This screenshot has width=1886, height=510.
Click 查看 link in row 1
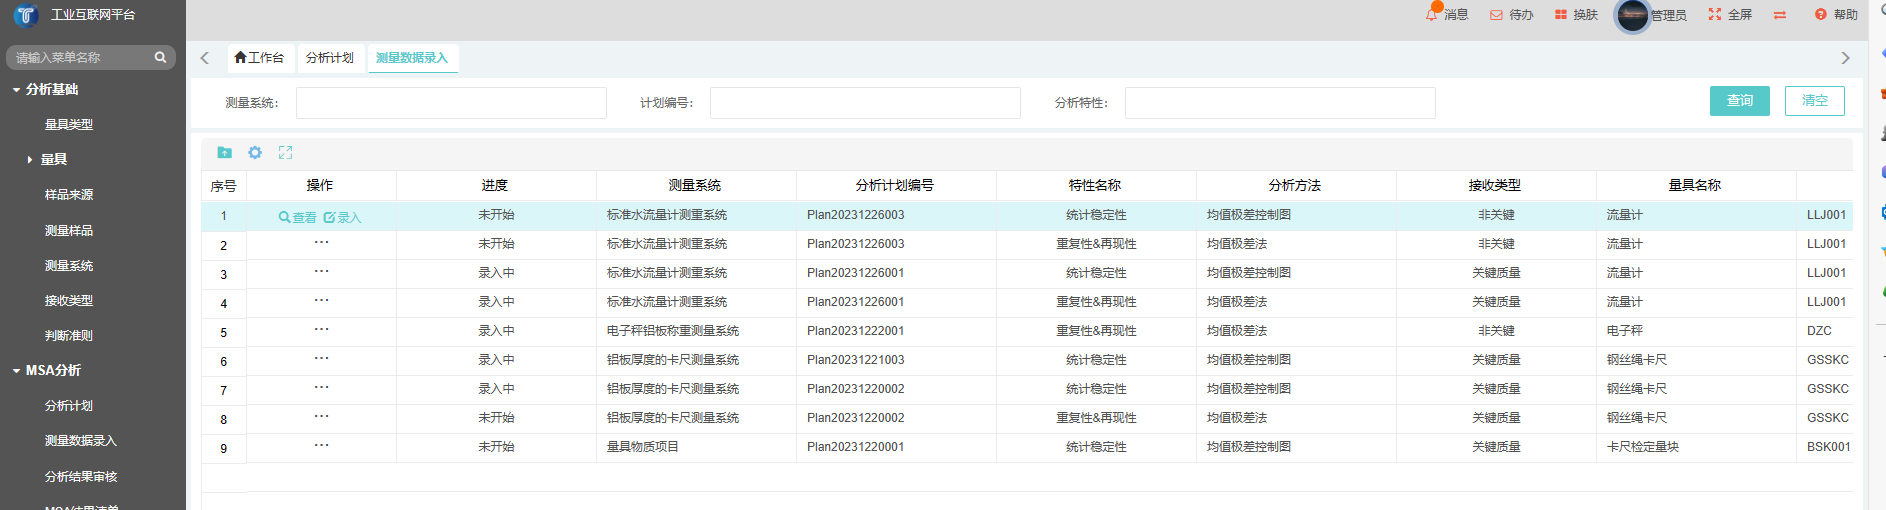pos(298,217)
